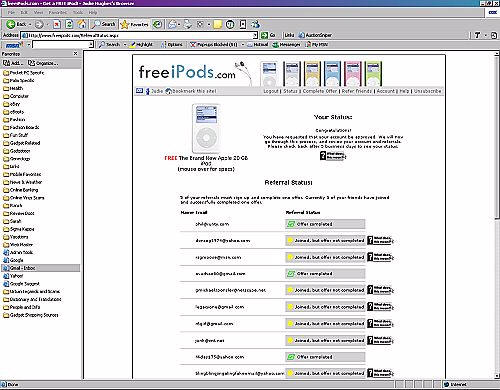The width and height of the screenshot is (500, 390).
Task: Expand the address bar dropdown arrow
Action: coord(255,35)
